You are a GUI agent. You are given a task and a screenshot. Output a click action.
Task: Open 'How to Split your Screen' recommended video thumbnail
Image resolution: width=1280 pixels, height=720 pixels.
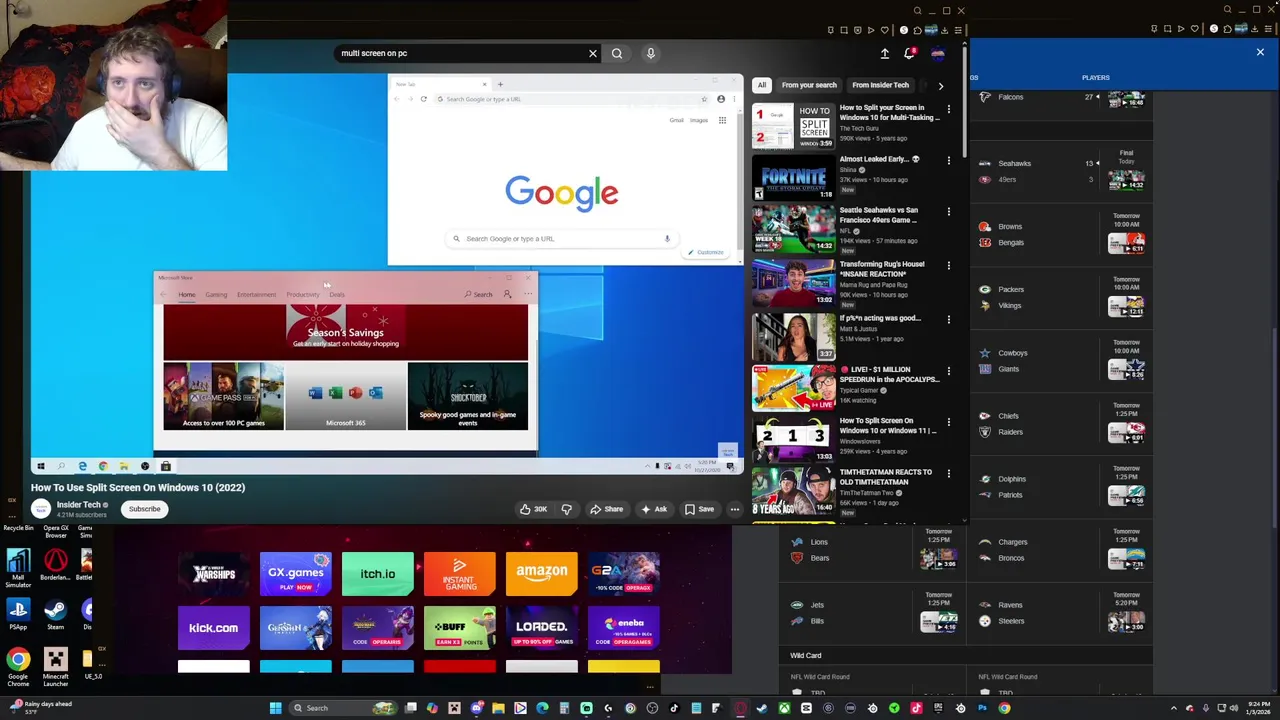(793, 125)
